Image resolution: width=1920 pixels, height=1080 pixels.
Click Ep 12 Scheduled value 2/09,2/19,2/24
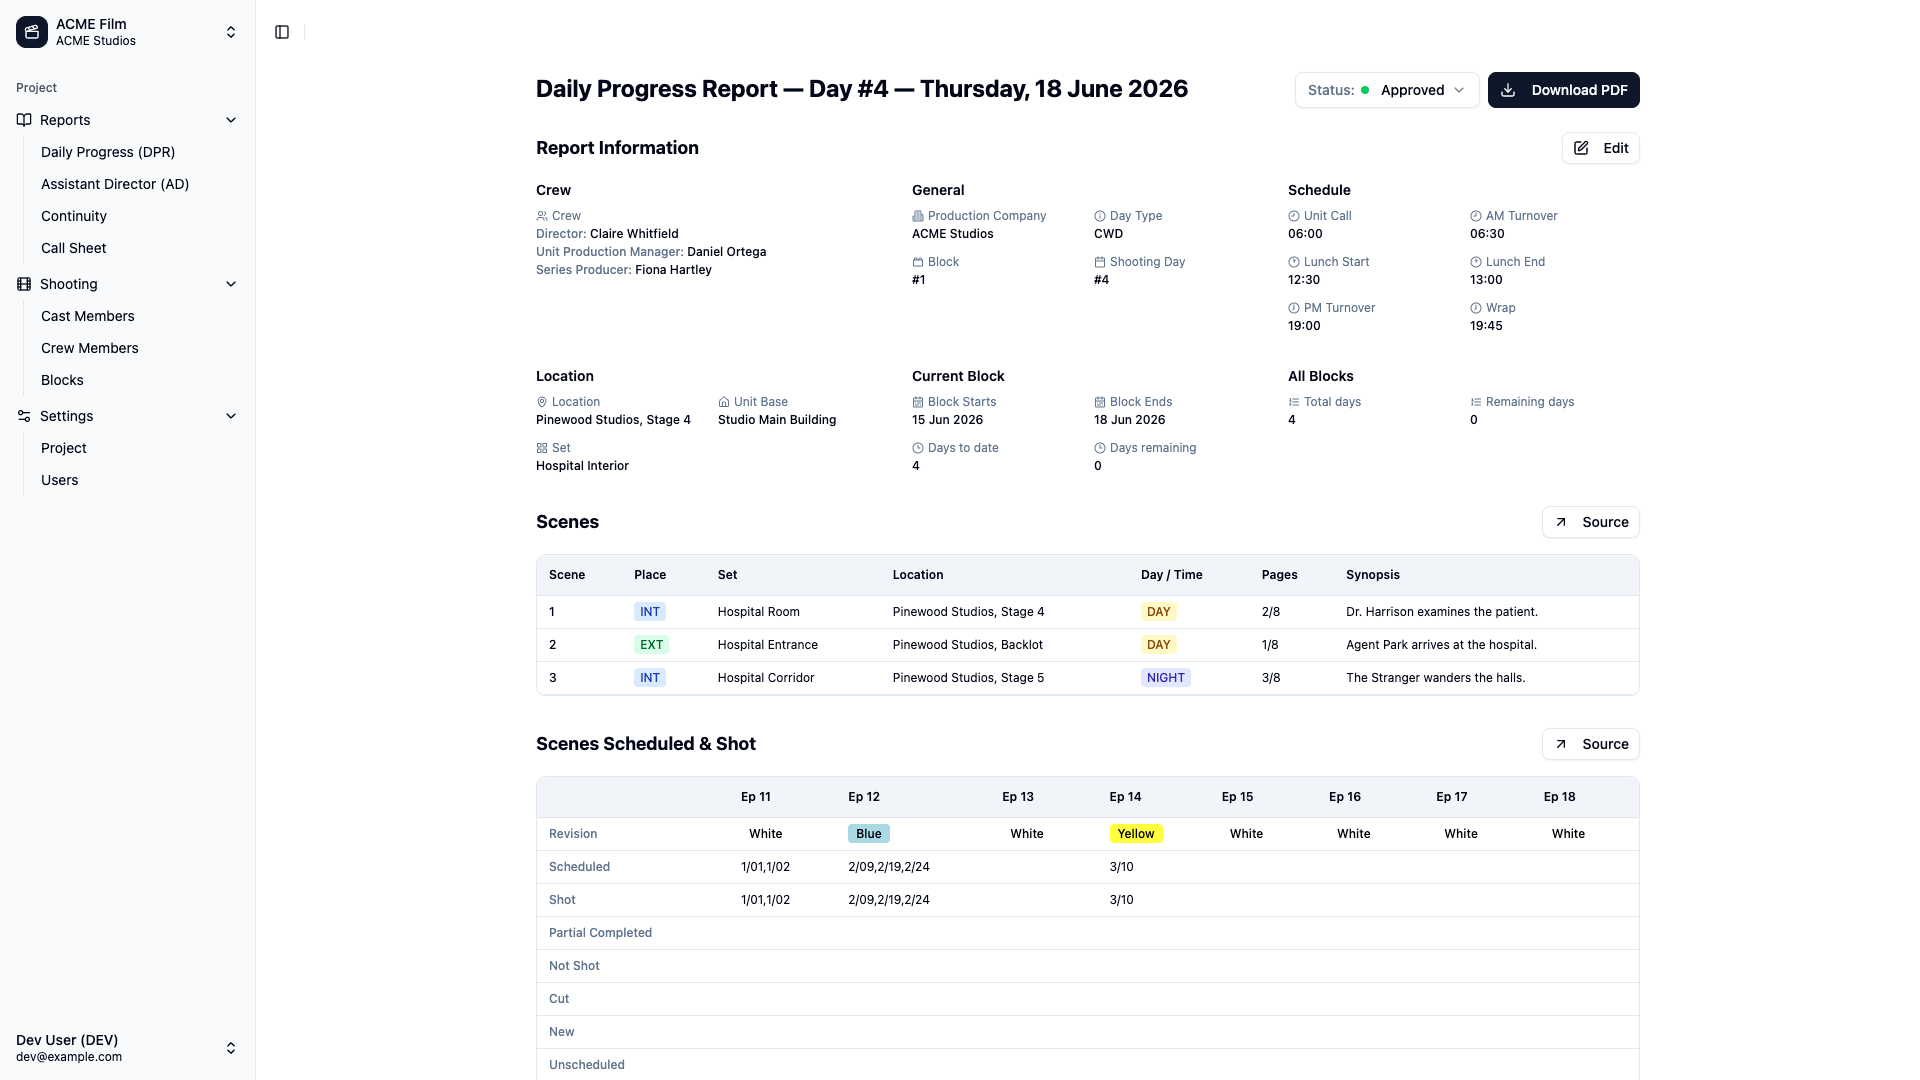[x=889, y=867]
